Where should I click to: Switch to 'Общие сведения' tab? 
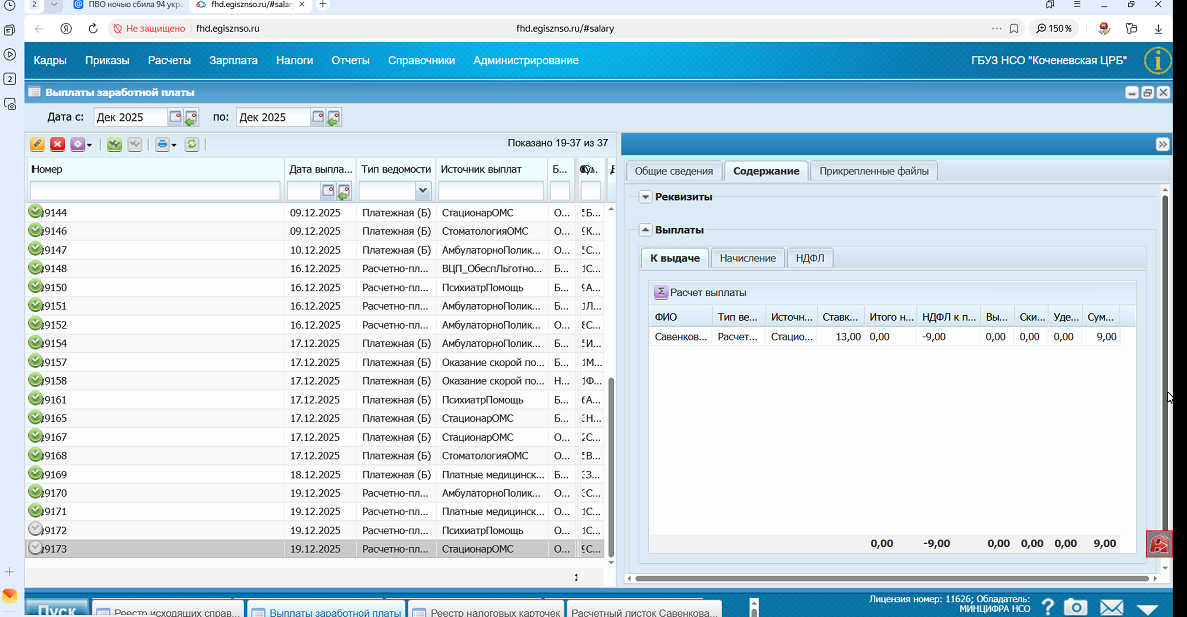pos(674,171)
